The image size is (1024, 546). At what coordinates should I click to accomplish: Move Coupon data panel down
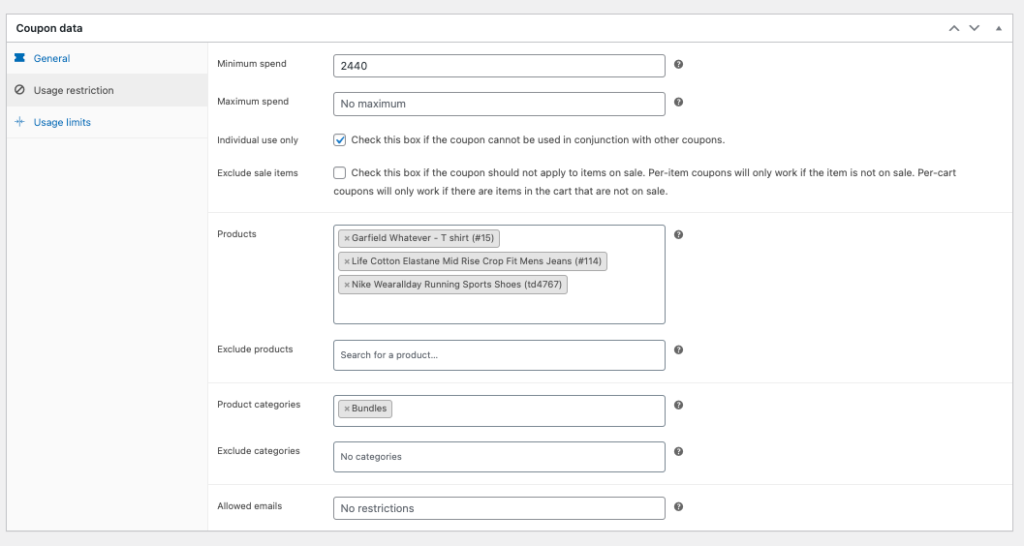coord(974,28)
